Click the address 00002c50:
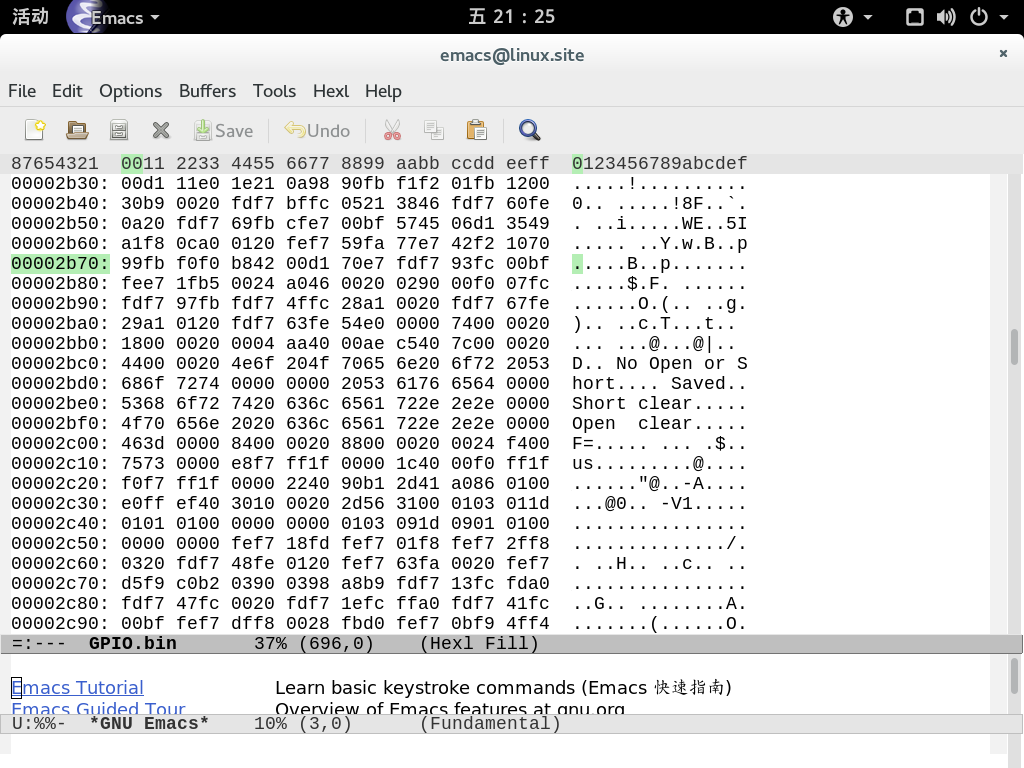 [x=60, y=544]
